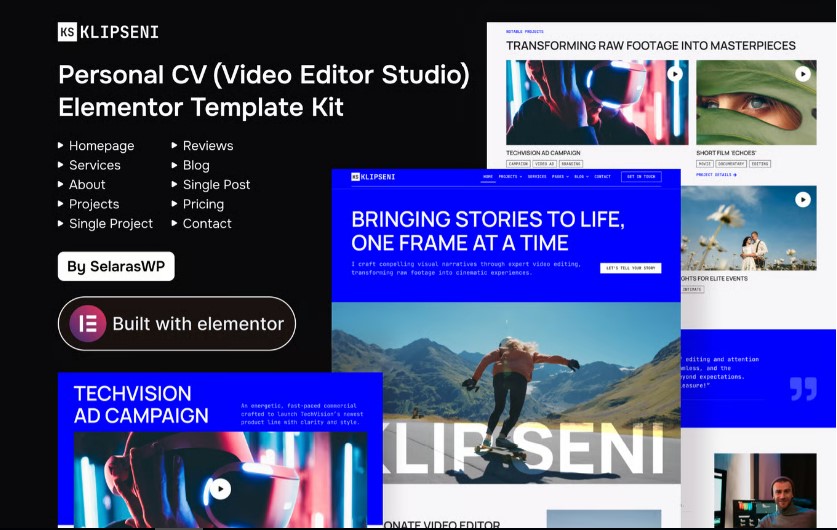
Task: Click the By SelarasWP badge
Action: (x=116, y=267)
